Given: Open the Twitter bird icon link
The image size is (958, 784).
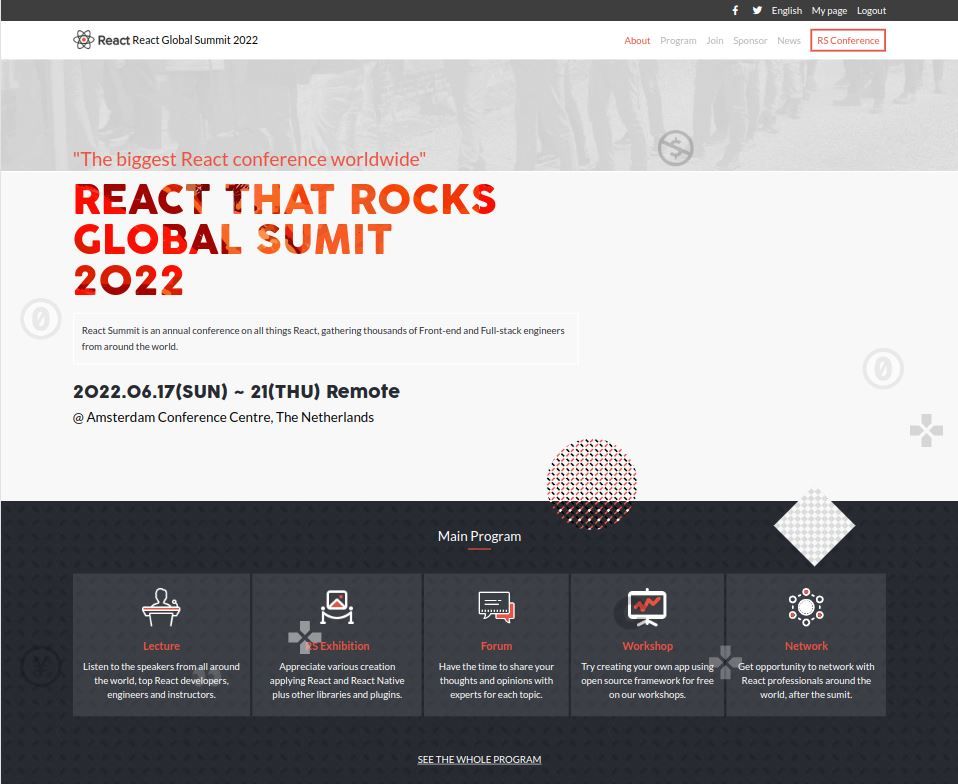Looking at the screenshot, I should click(757, 10).
